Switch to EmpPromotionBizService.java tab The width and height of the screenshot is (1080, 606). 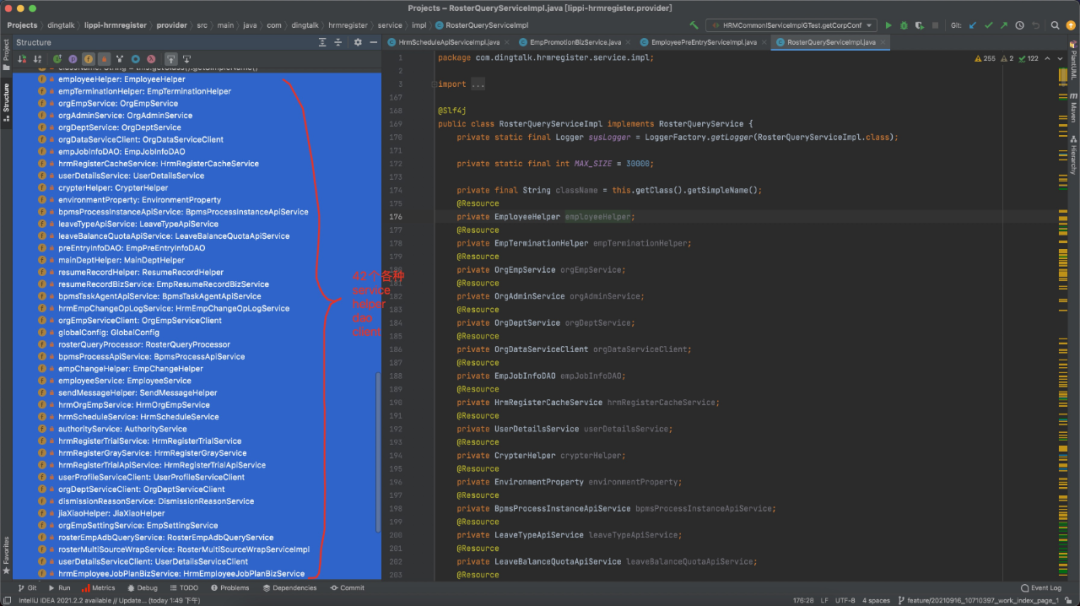(x=574, y=43)
